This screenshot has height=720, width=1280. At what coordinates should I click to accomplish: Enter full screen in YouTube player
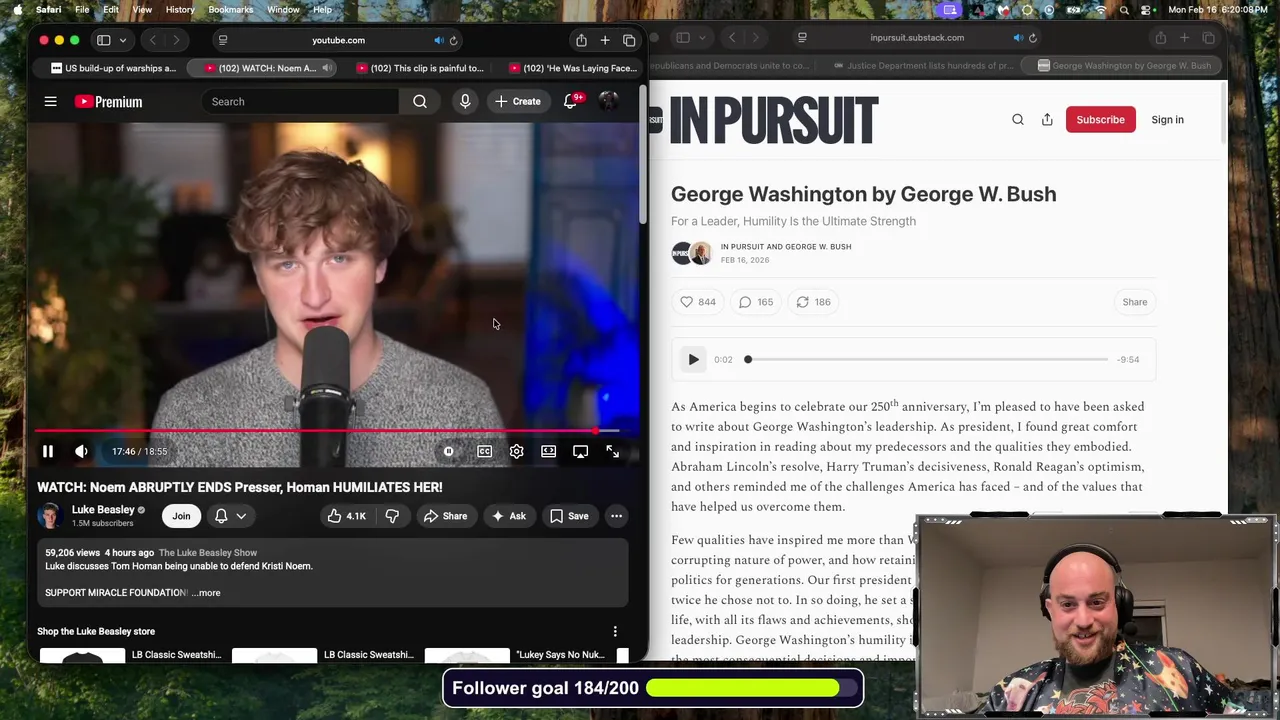[612, 451]
